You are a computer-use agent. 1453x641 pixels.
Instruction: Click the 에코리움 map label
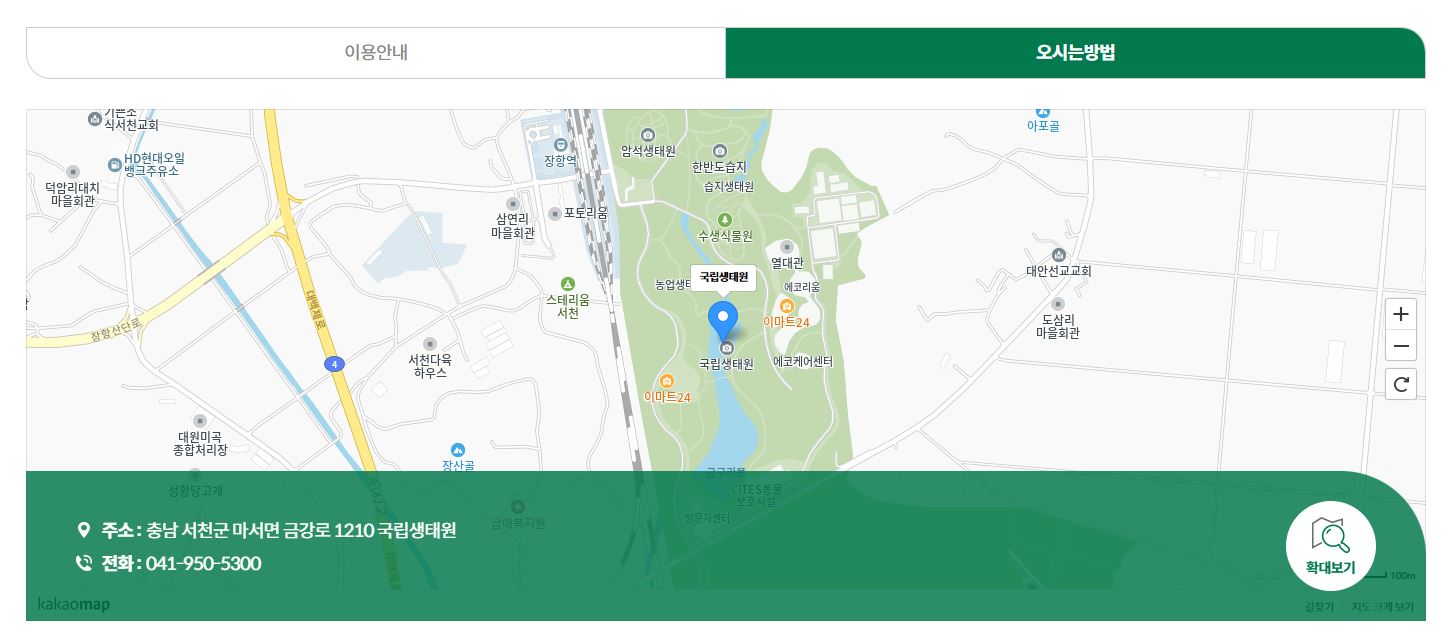pos(802,287)
